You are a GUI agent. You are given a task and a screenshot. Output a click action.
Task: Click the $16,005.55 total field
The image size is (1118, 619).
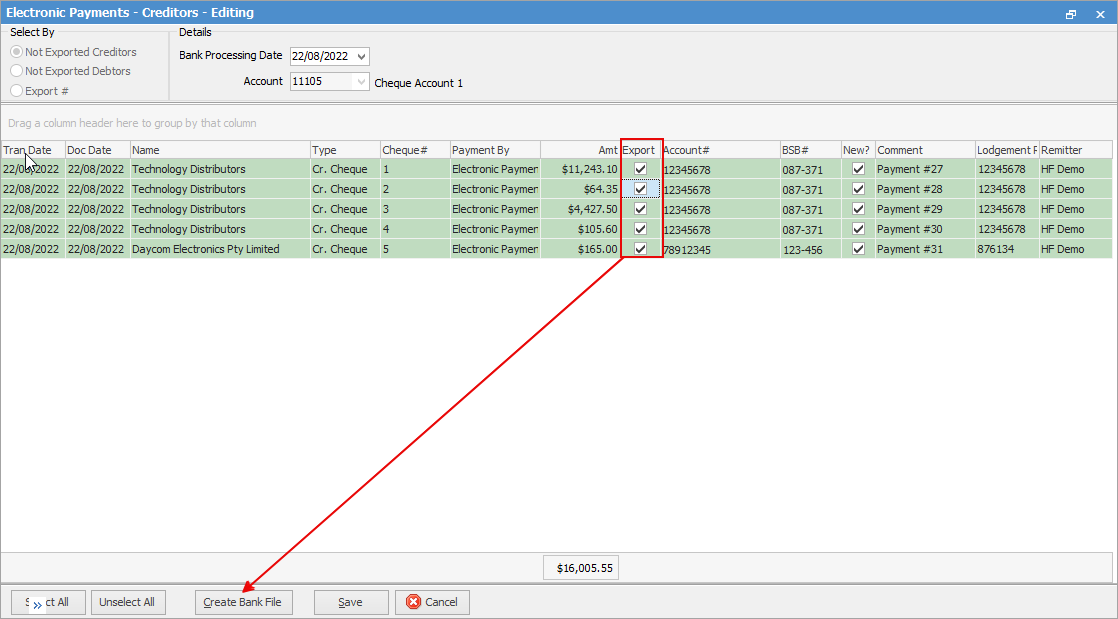tap(581, 568)
